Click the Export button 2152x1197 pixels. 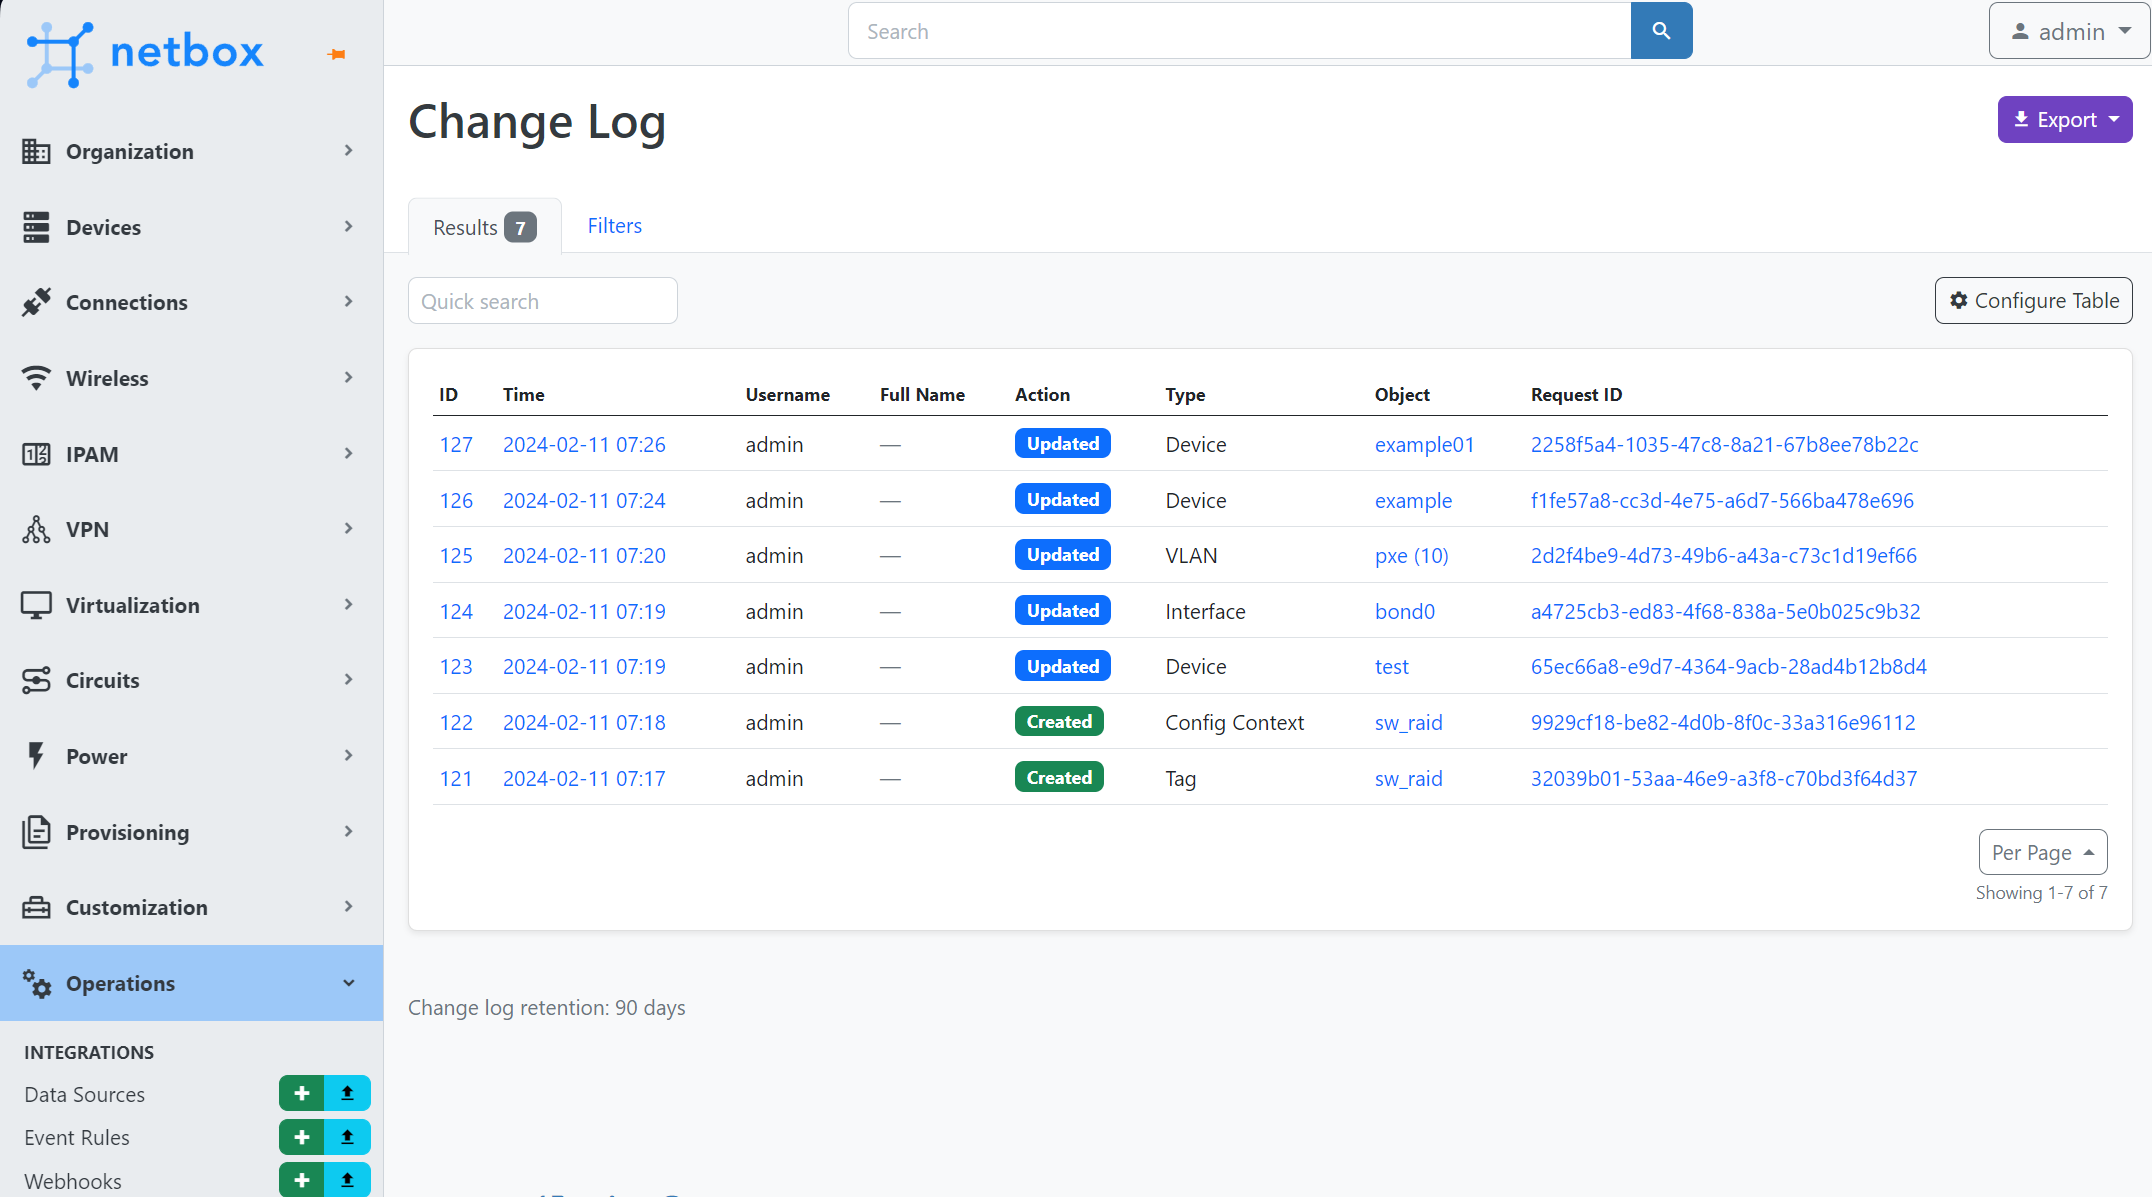pos(2064,119)
